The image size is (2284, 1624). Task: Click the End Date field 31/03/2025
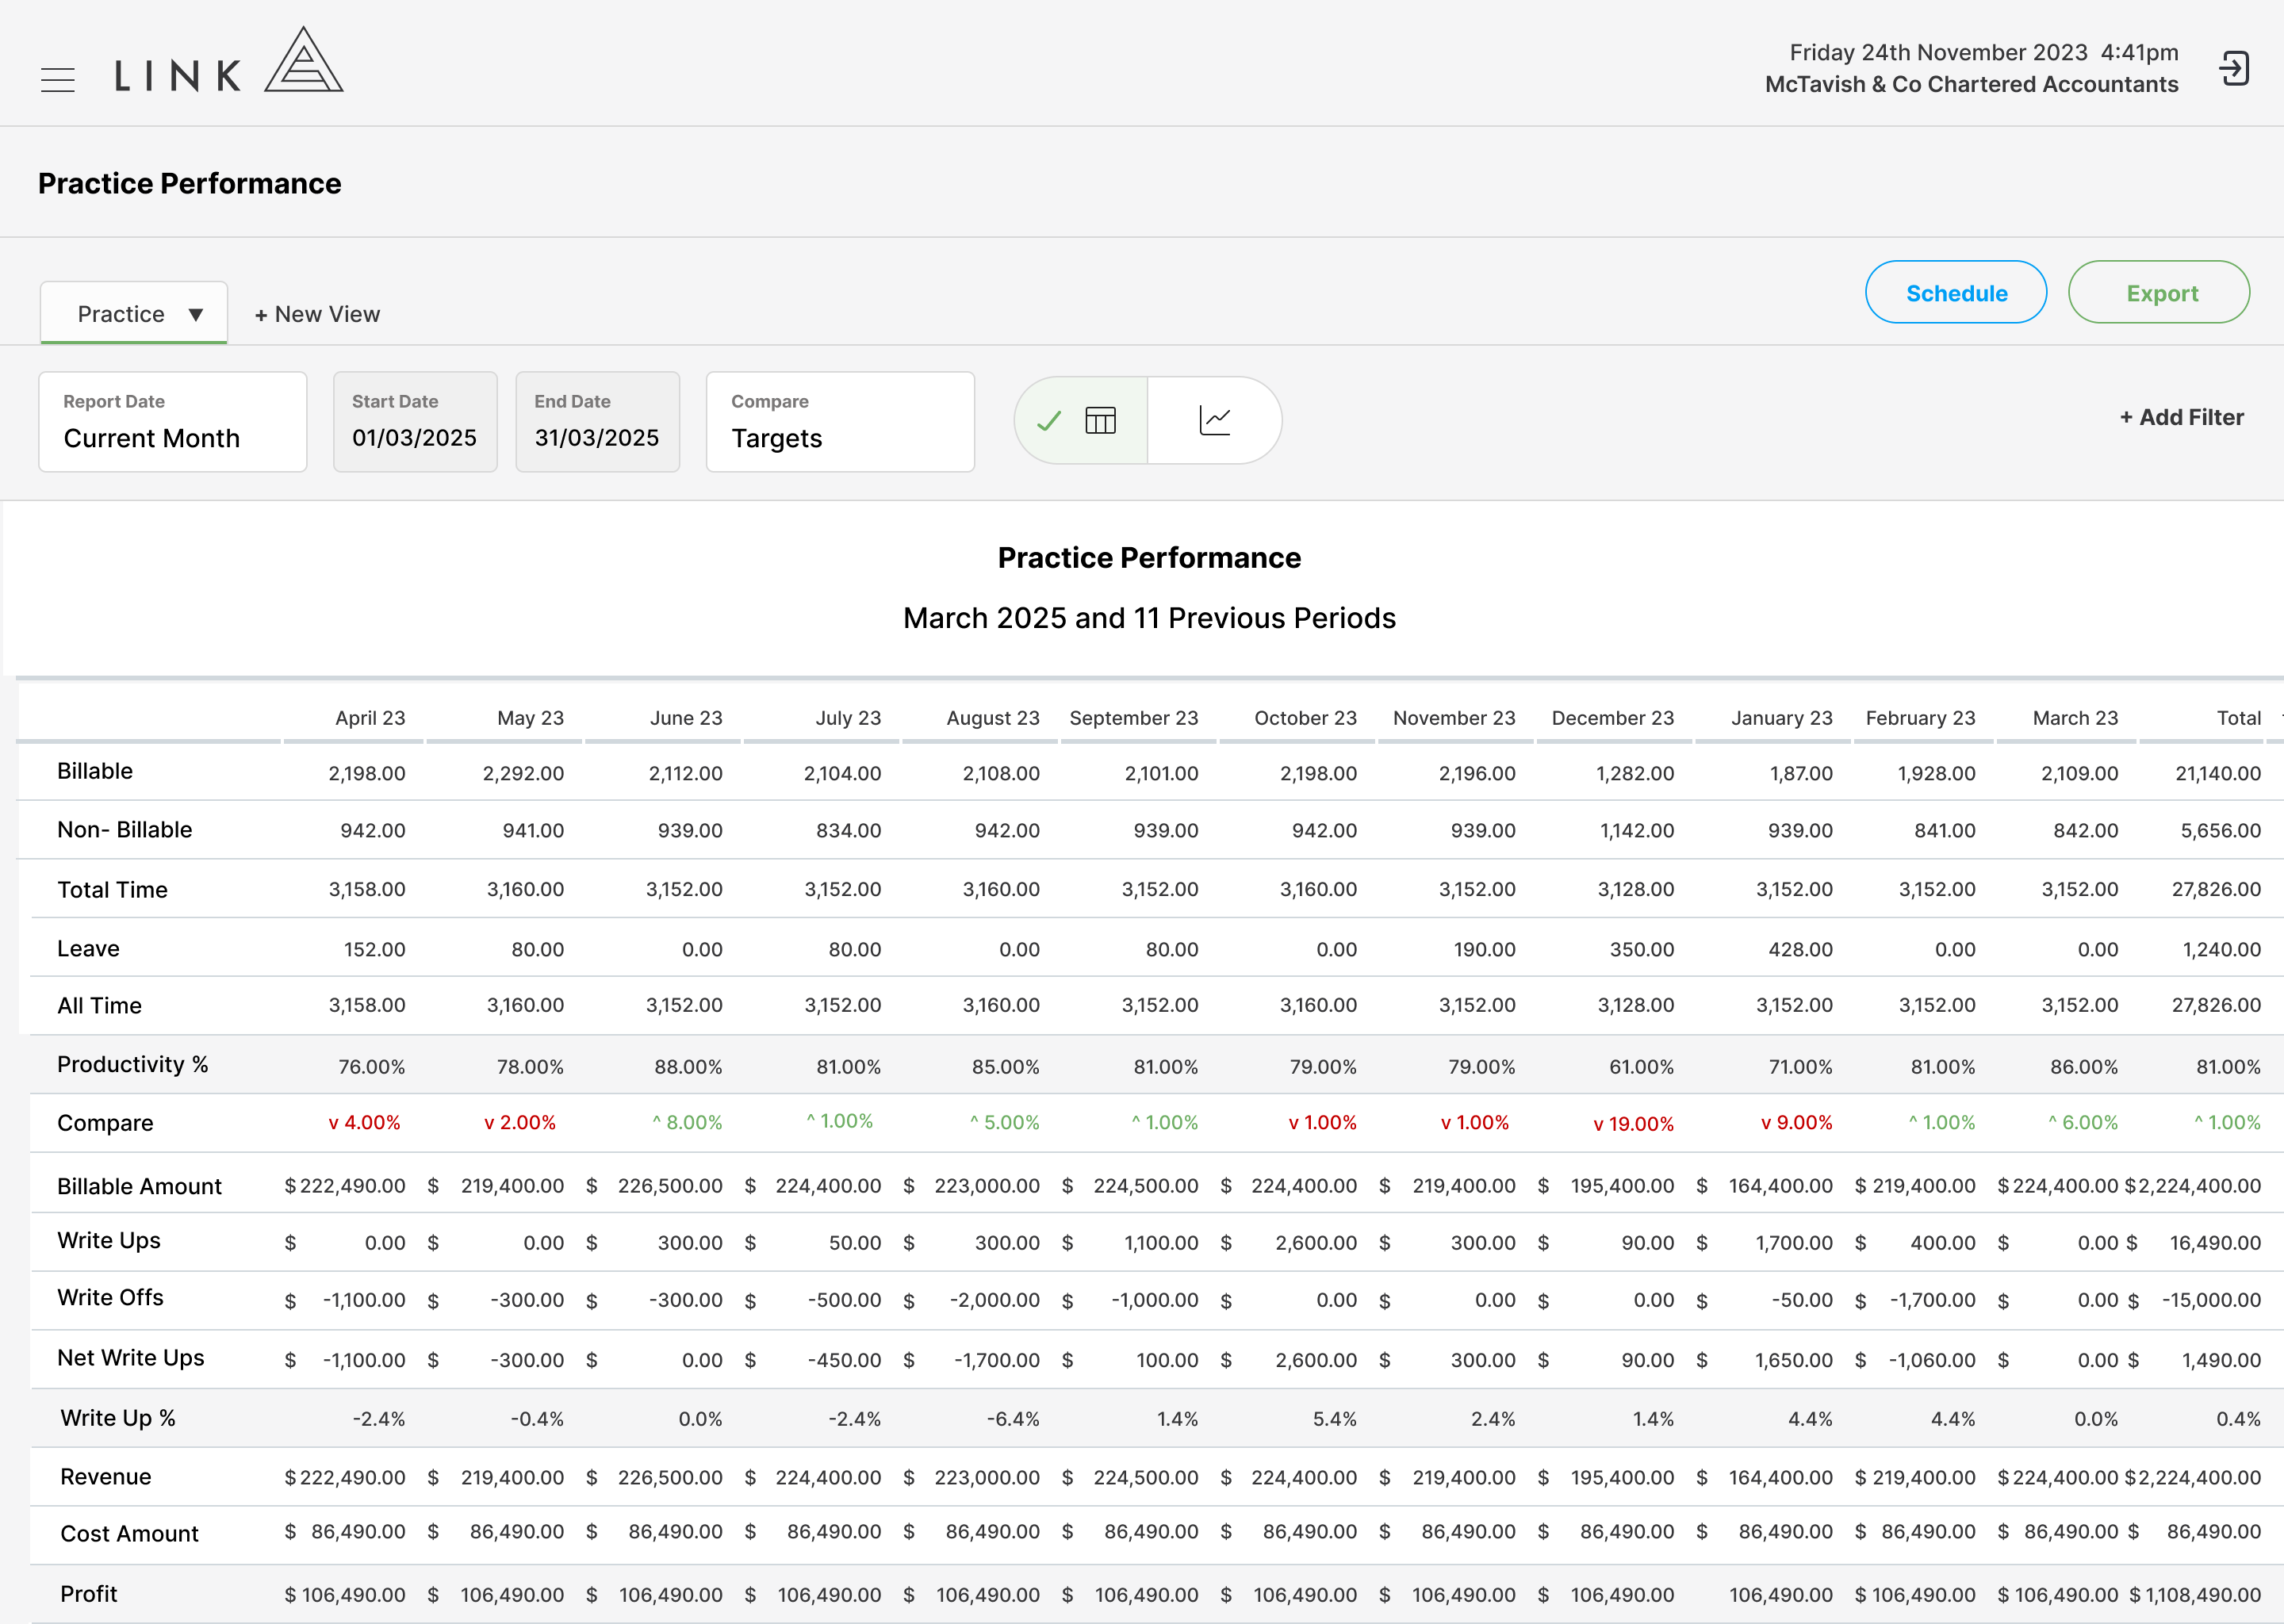click(598, 422)
